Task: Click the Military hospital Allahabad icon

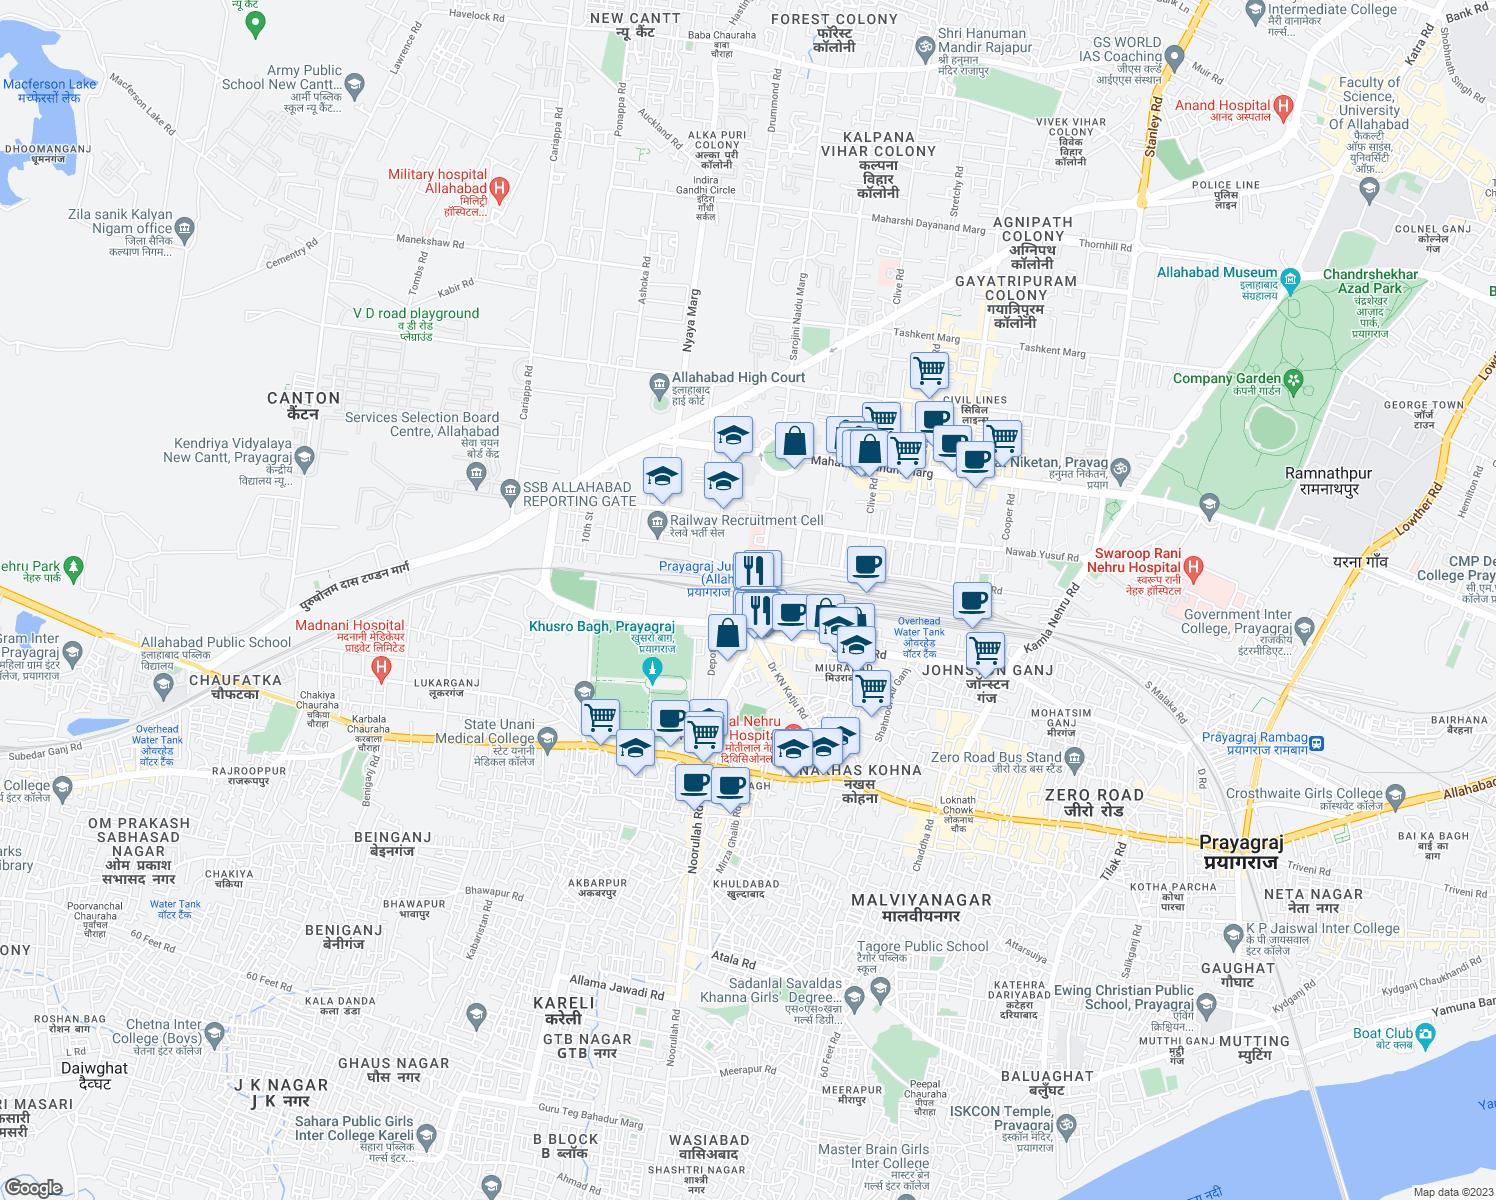Action: 501,188
